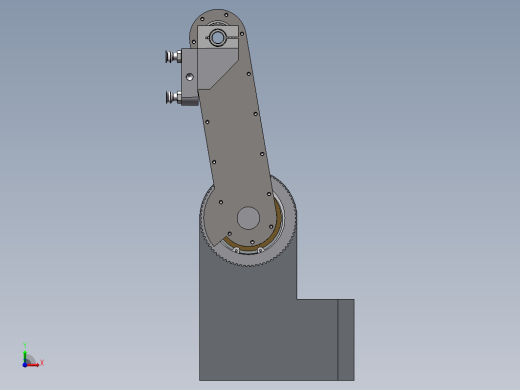This screenshot has height=390, width=520.
Task: Select the round pivot boss at the arm bottom
Action: 248,218
